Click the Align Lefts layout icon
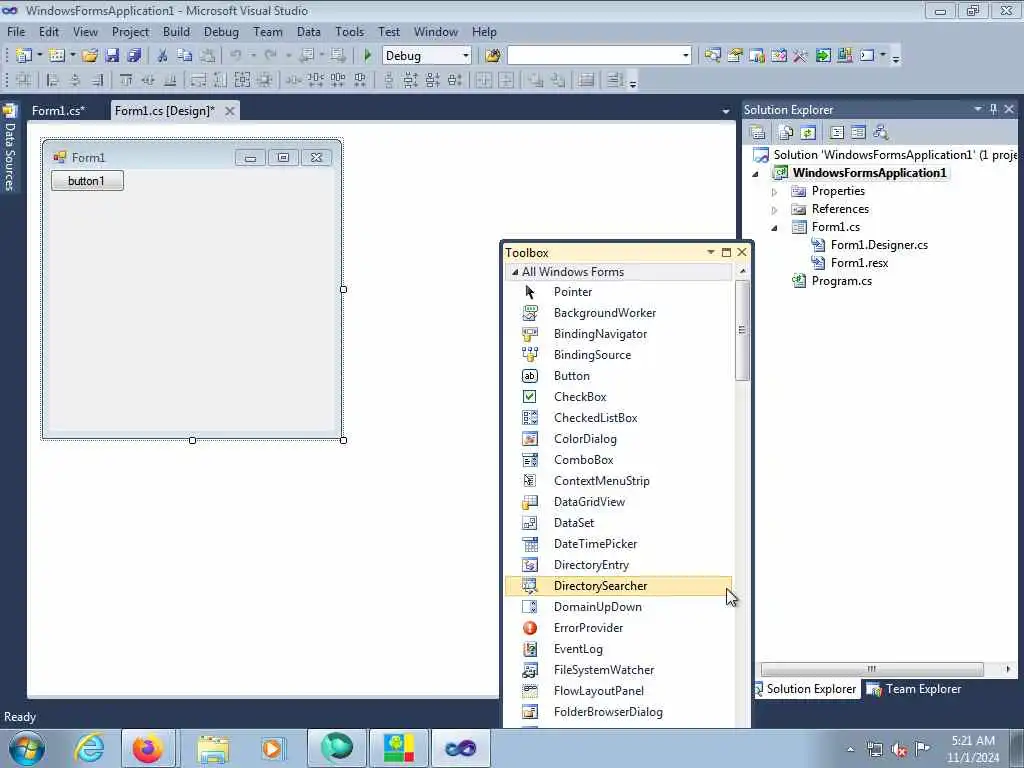Image resolution: width=1024 pixels, height=768 pixels. click(x=53, y=80)
